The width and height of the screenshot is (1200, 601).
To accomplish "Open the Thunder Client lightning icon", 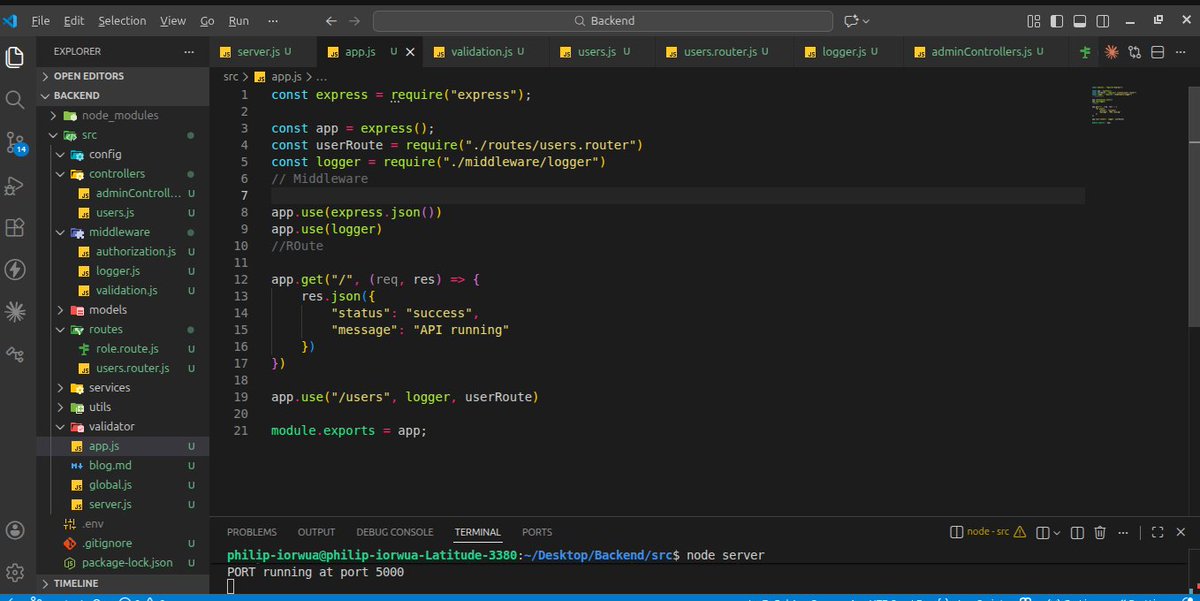I will (15, 270).
